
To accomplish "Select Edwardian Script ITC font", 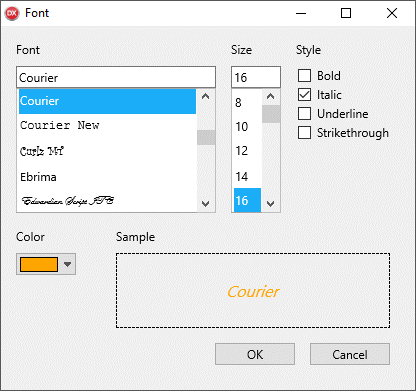I will pyautogui.click(x=107, y=201).
